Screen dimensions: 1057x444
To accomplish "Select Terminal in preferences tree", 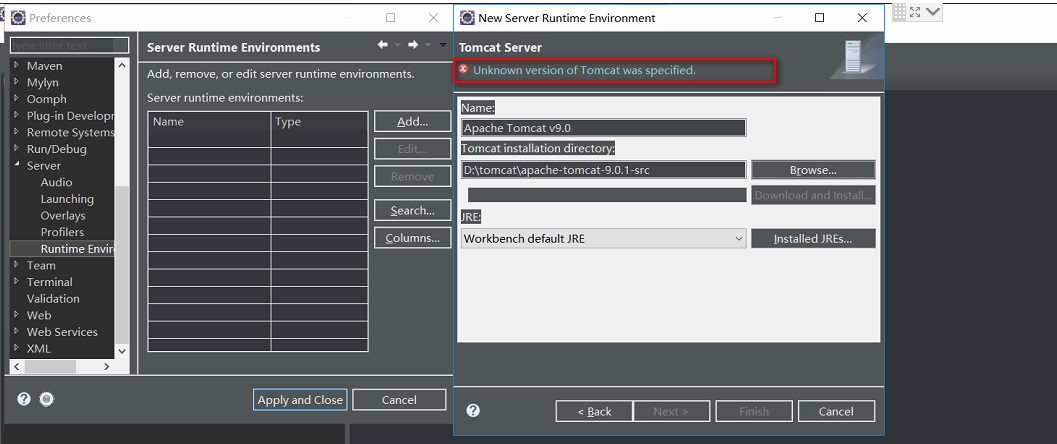I will (49, 282).
